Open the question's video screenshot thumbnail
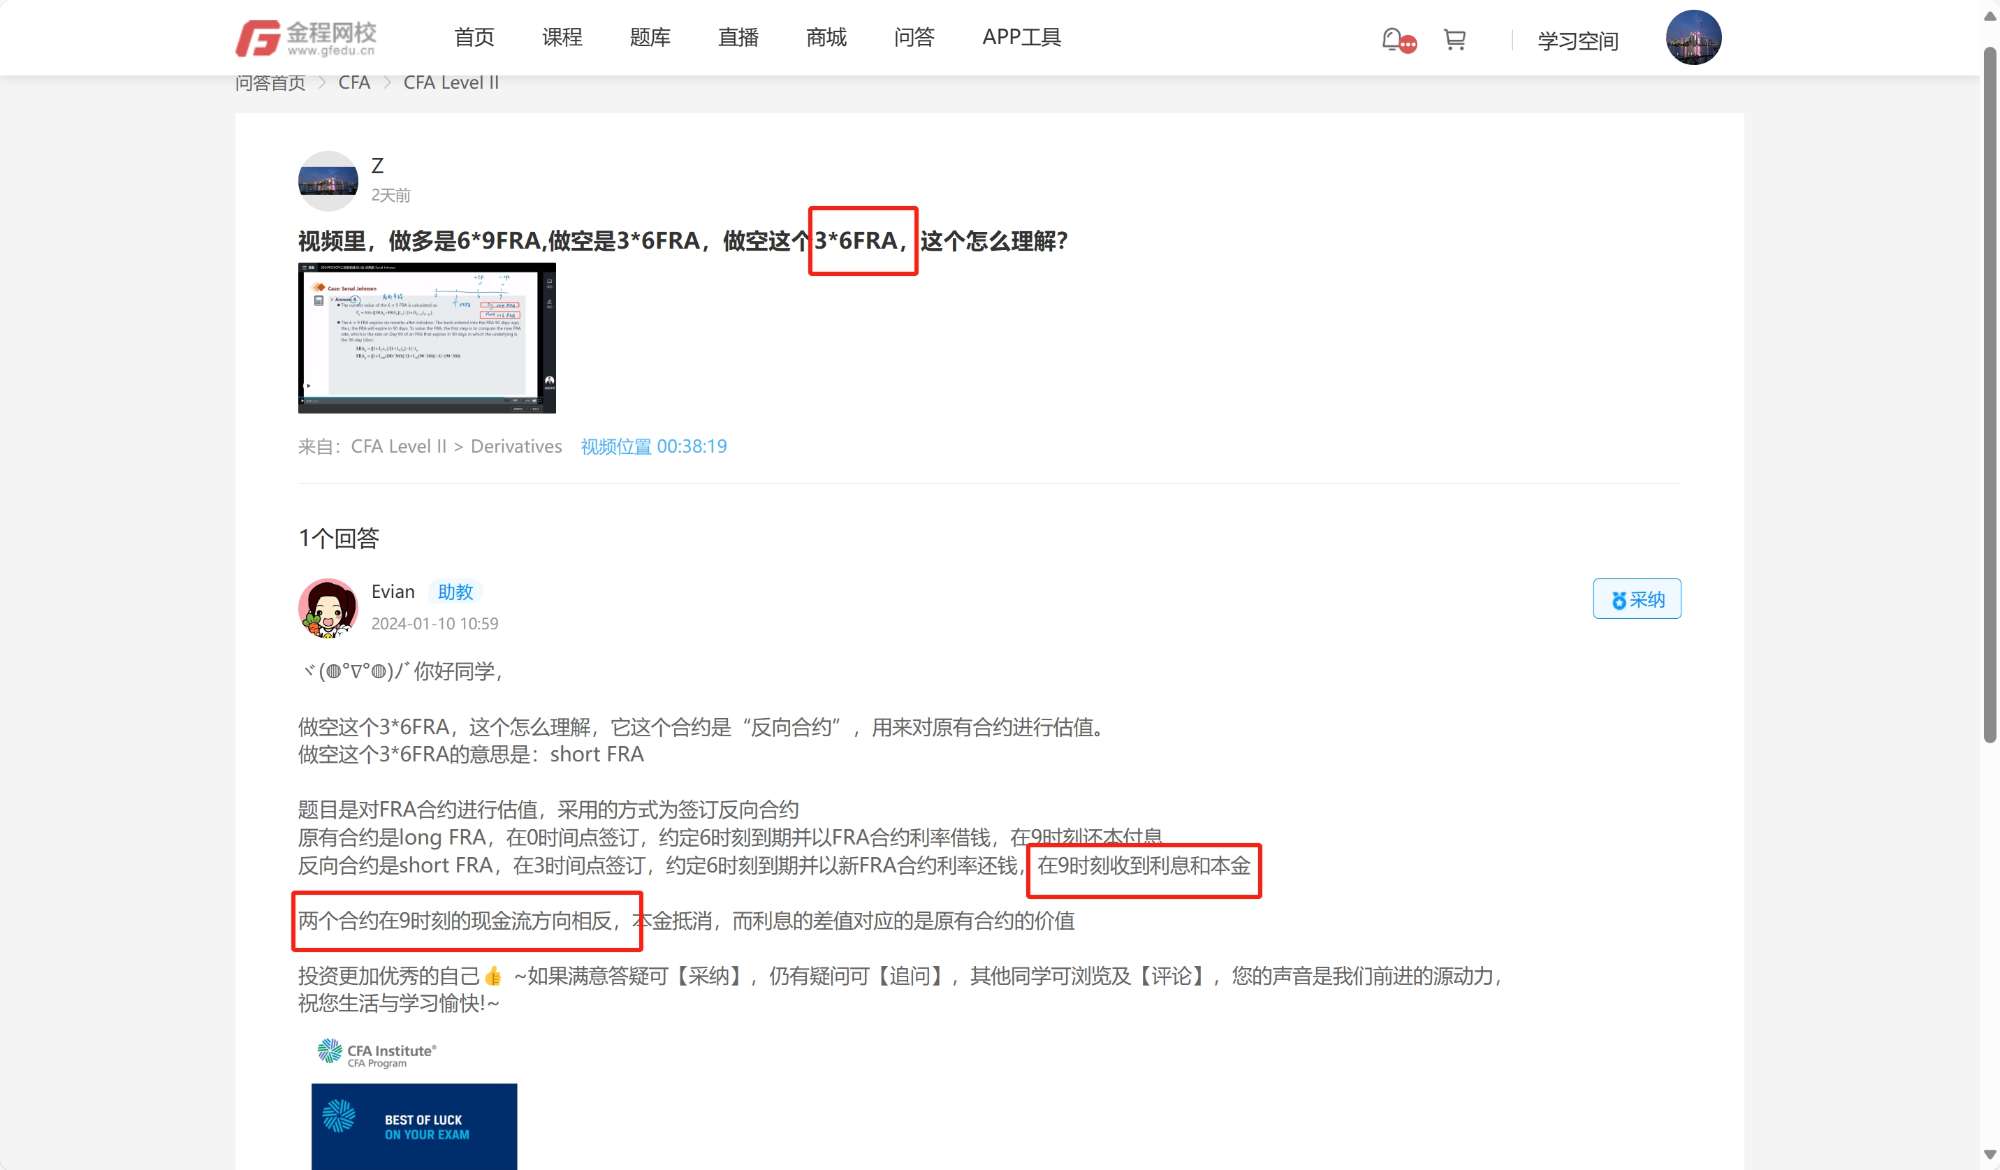This screenshot has height=1170, width=2000. (x=427, y=338)
